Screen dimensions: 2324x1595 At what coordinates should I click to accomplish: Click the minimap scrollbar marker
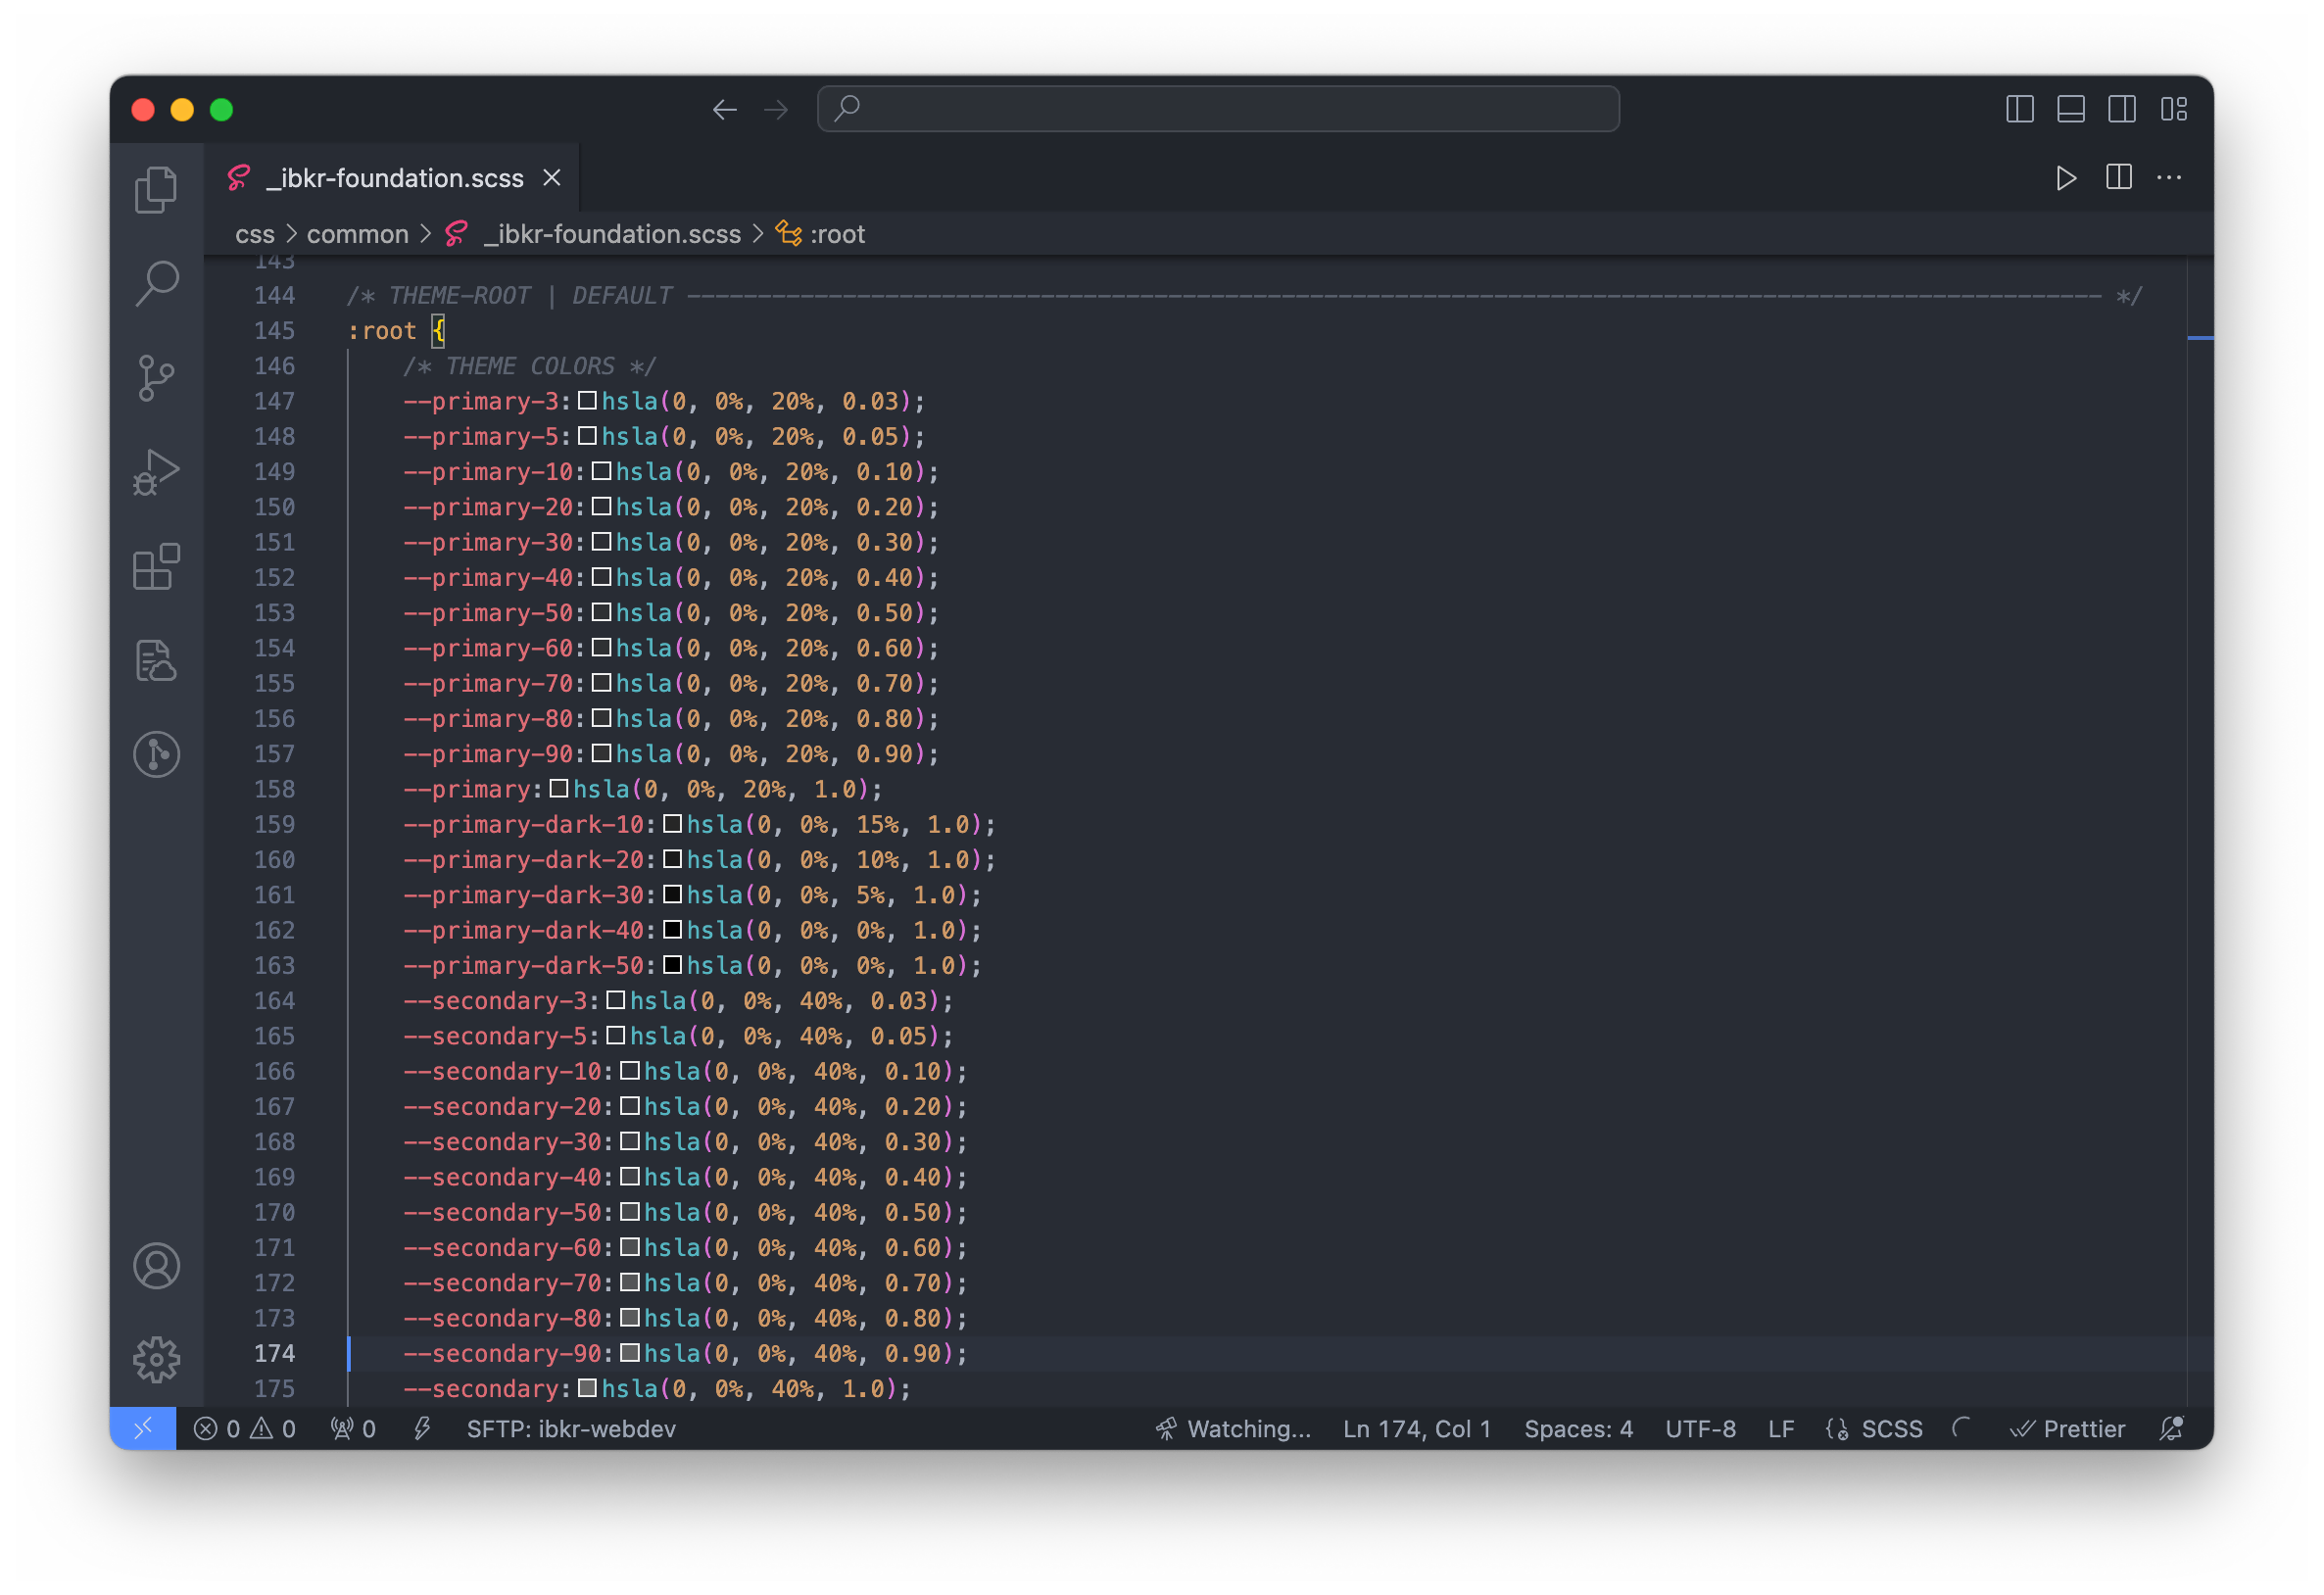(x=2200, y=338)
